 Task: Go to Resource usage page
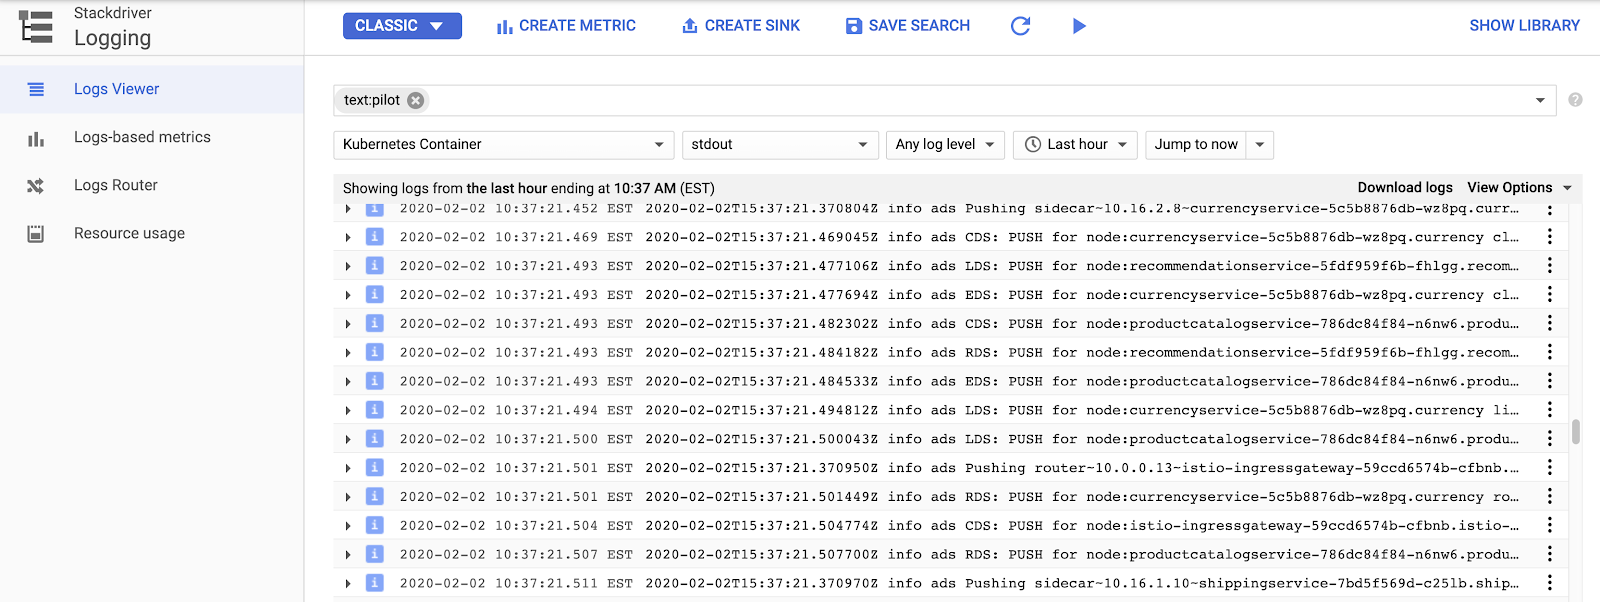[x=129, y=233]
